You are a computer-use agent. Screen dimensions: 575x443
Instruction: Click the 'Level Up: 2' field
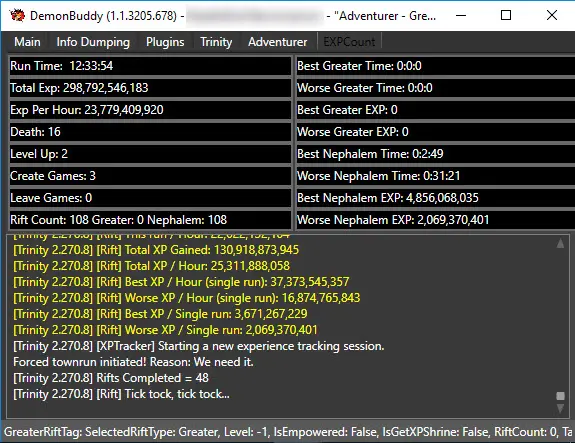click(150, 154)
